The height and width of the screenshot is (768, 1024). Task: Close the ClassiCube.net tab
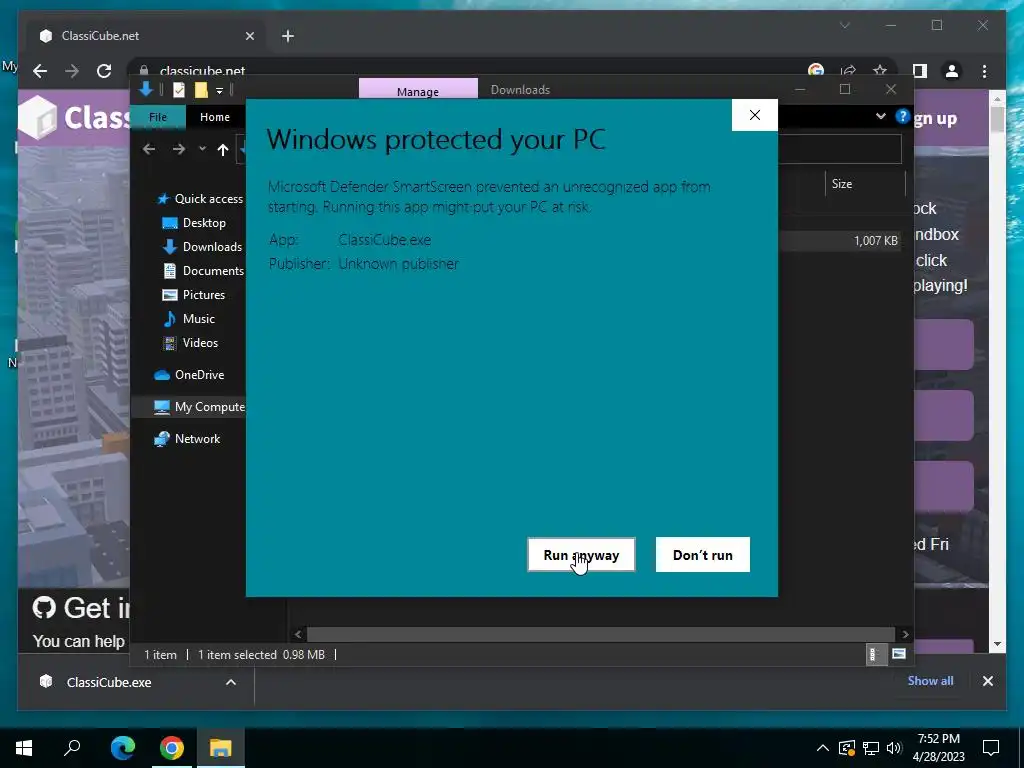[x=249, y=36]
